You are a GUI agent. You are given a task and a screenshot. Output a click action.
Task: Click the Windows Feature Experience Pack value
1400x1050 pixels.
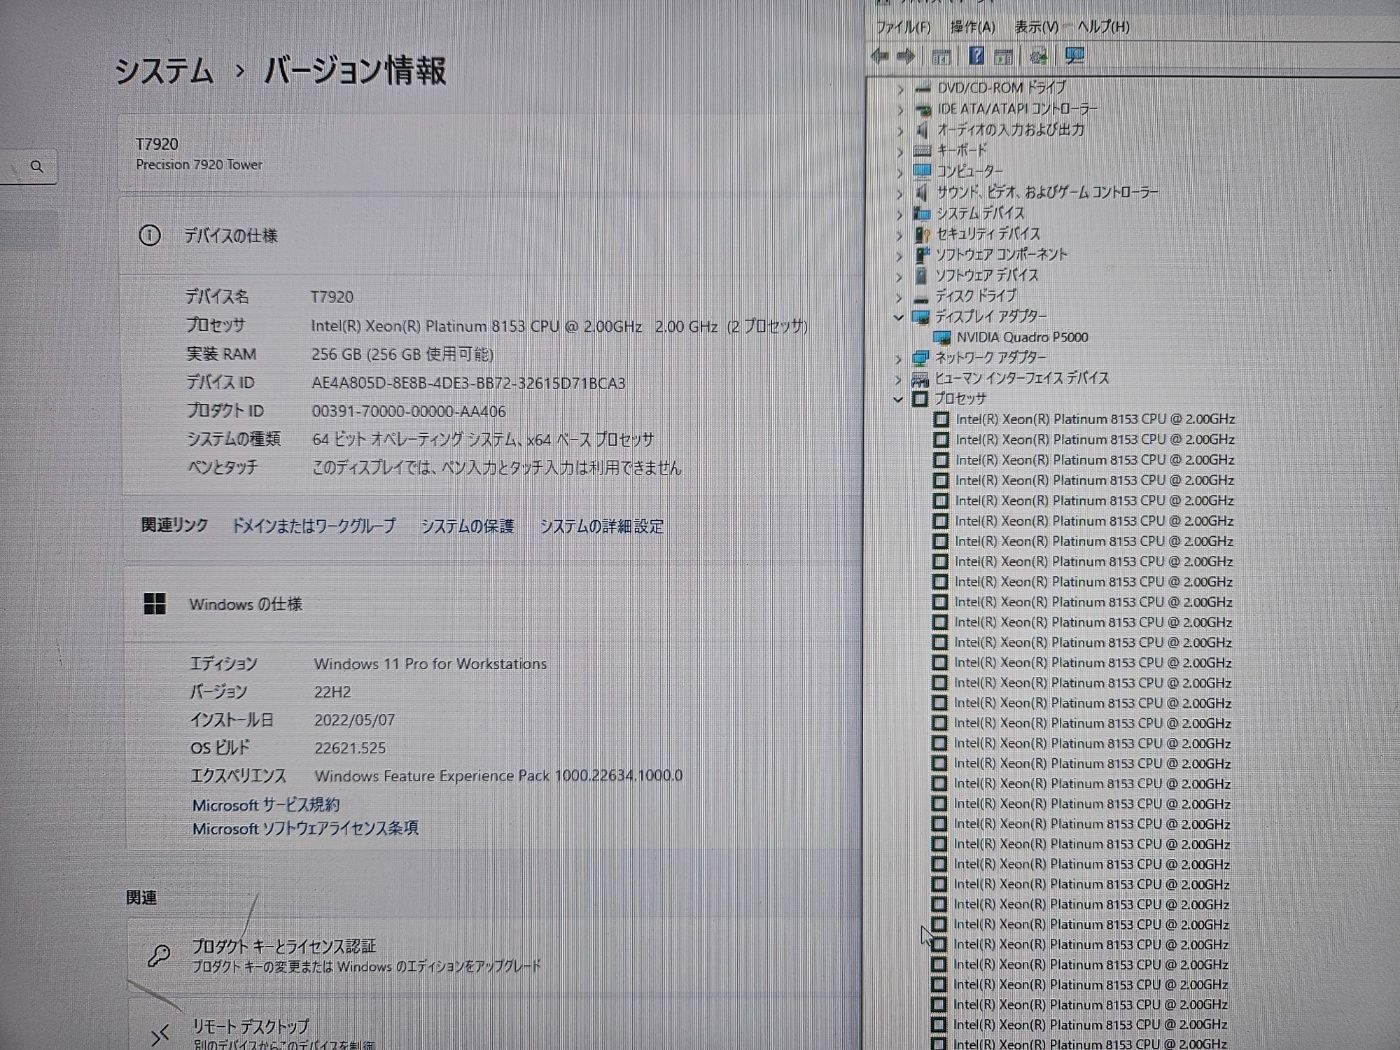tap(499, 776)
